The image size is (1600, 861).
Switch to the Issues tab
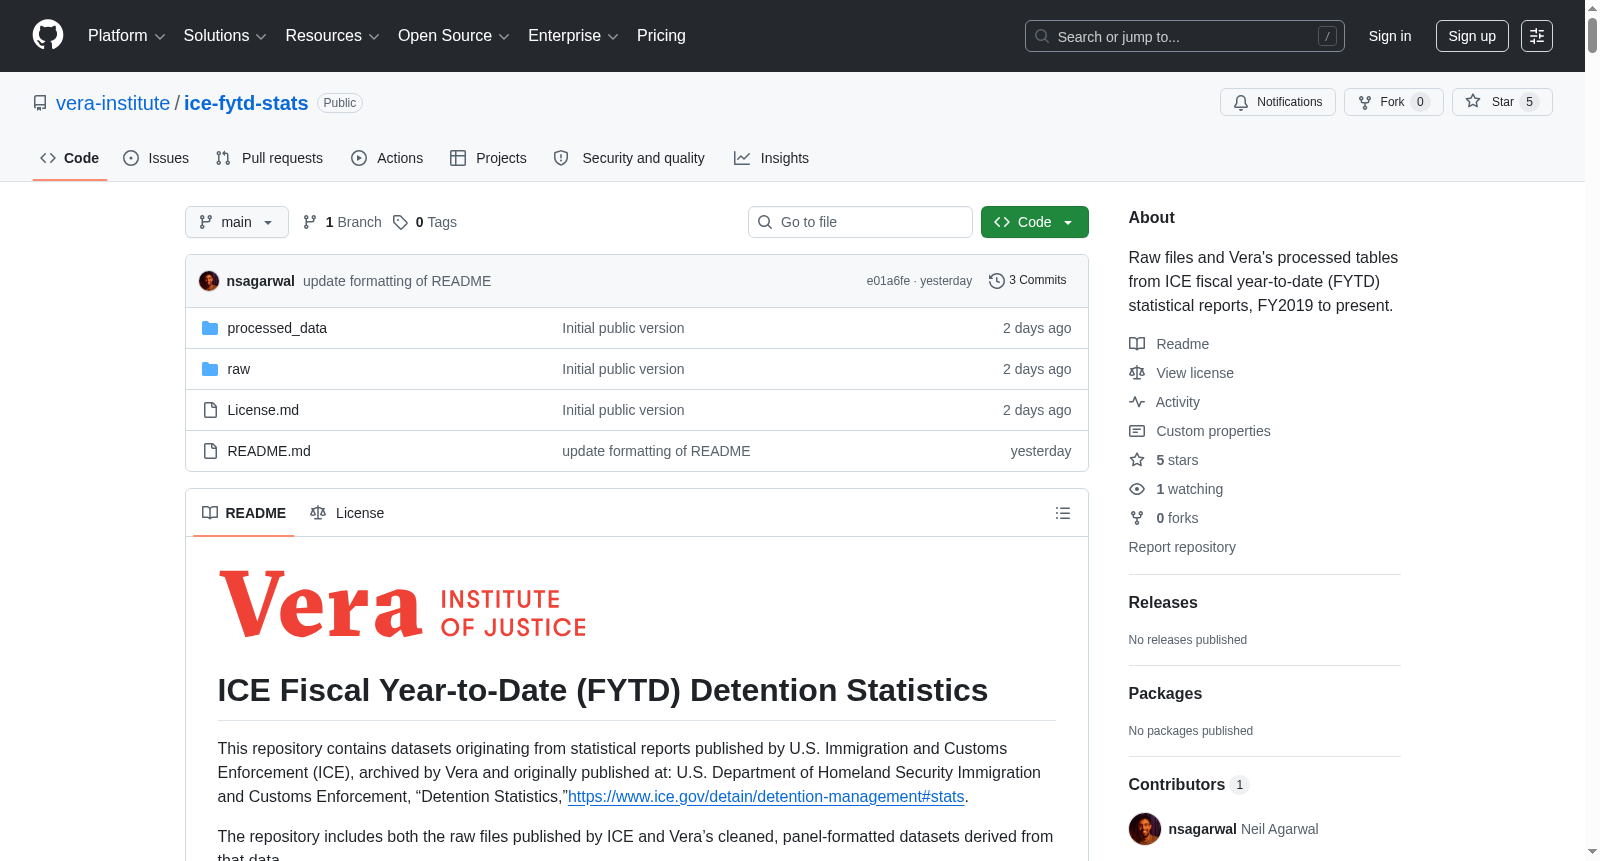(156, 158)
